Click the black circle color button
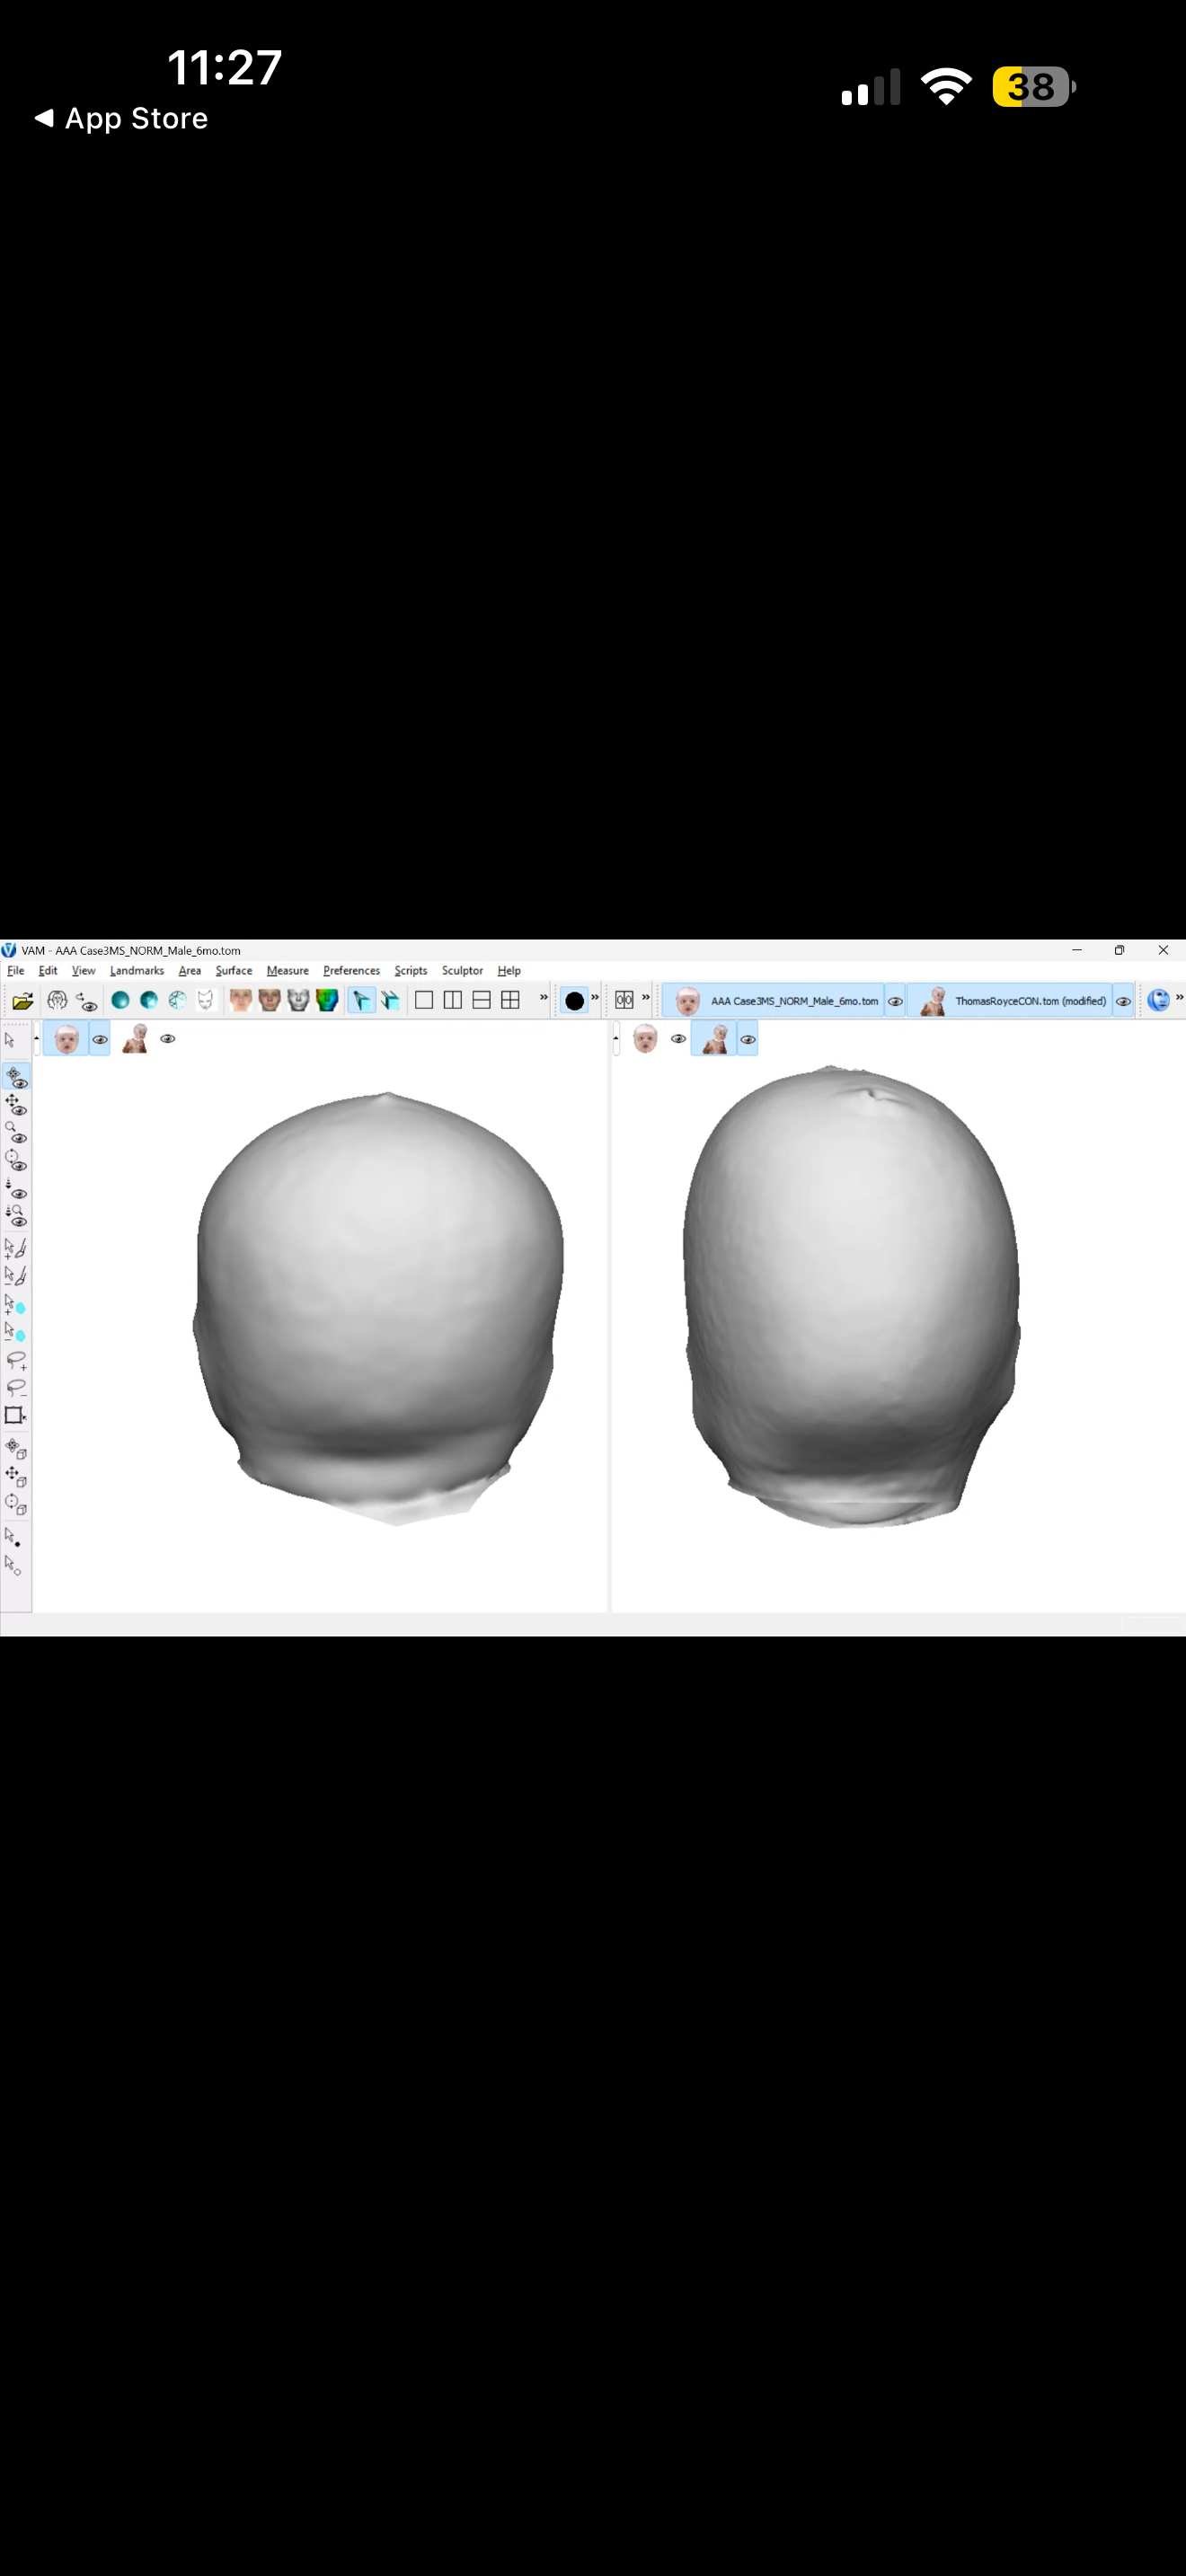Screen dimensions: 1186x2576 pos(574,1000)
